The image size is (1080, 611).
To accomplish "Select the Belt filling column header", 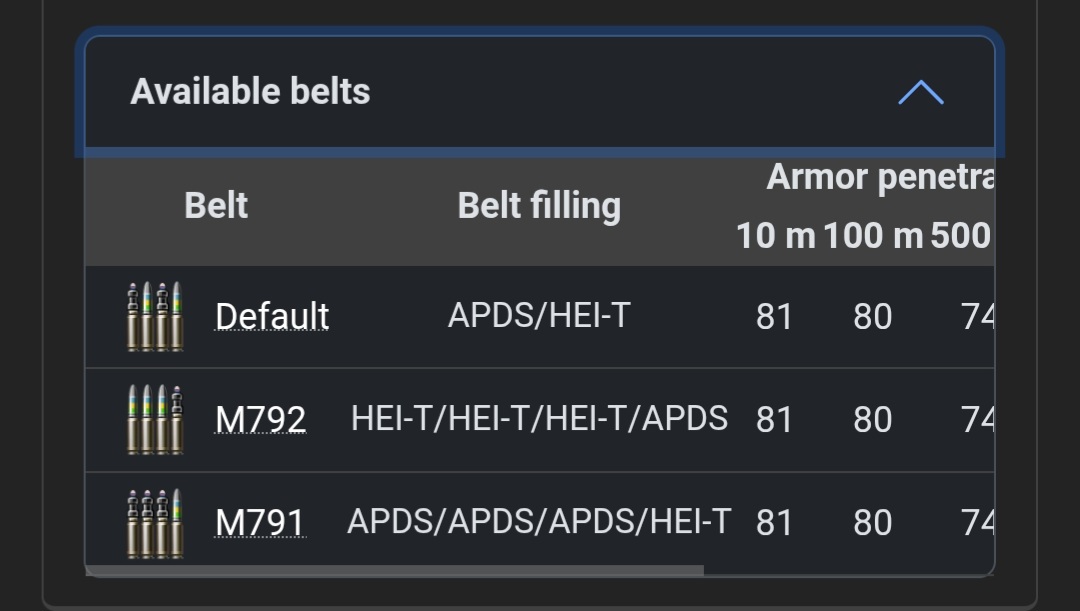I will [x=540, y=205].
